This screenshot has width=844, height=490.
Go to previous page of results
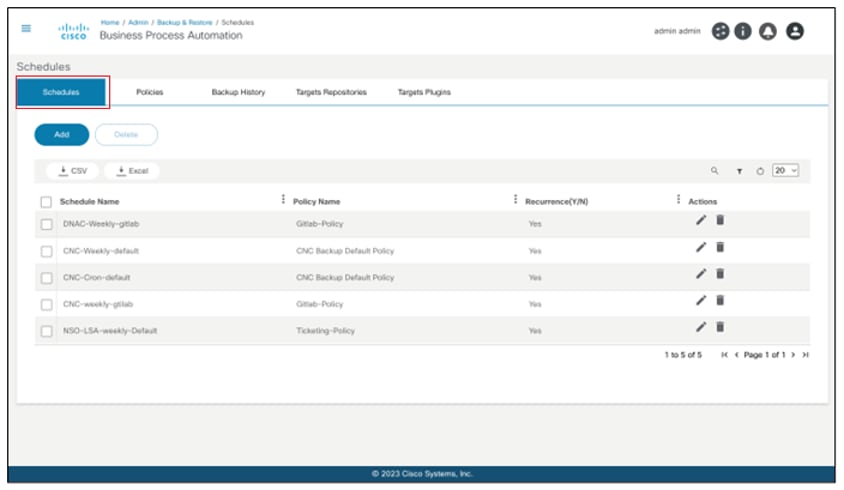(736, 354)
